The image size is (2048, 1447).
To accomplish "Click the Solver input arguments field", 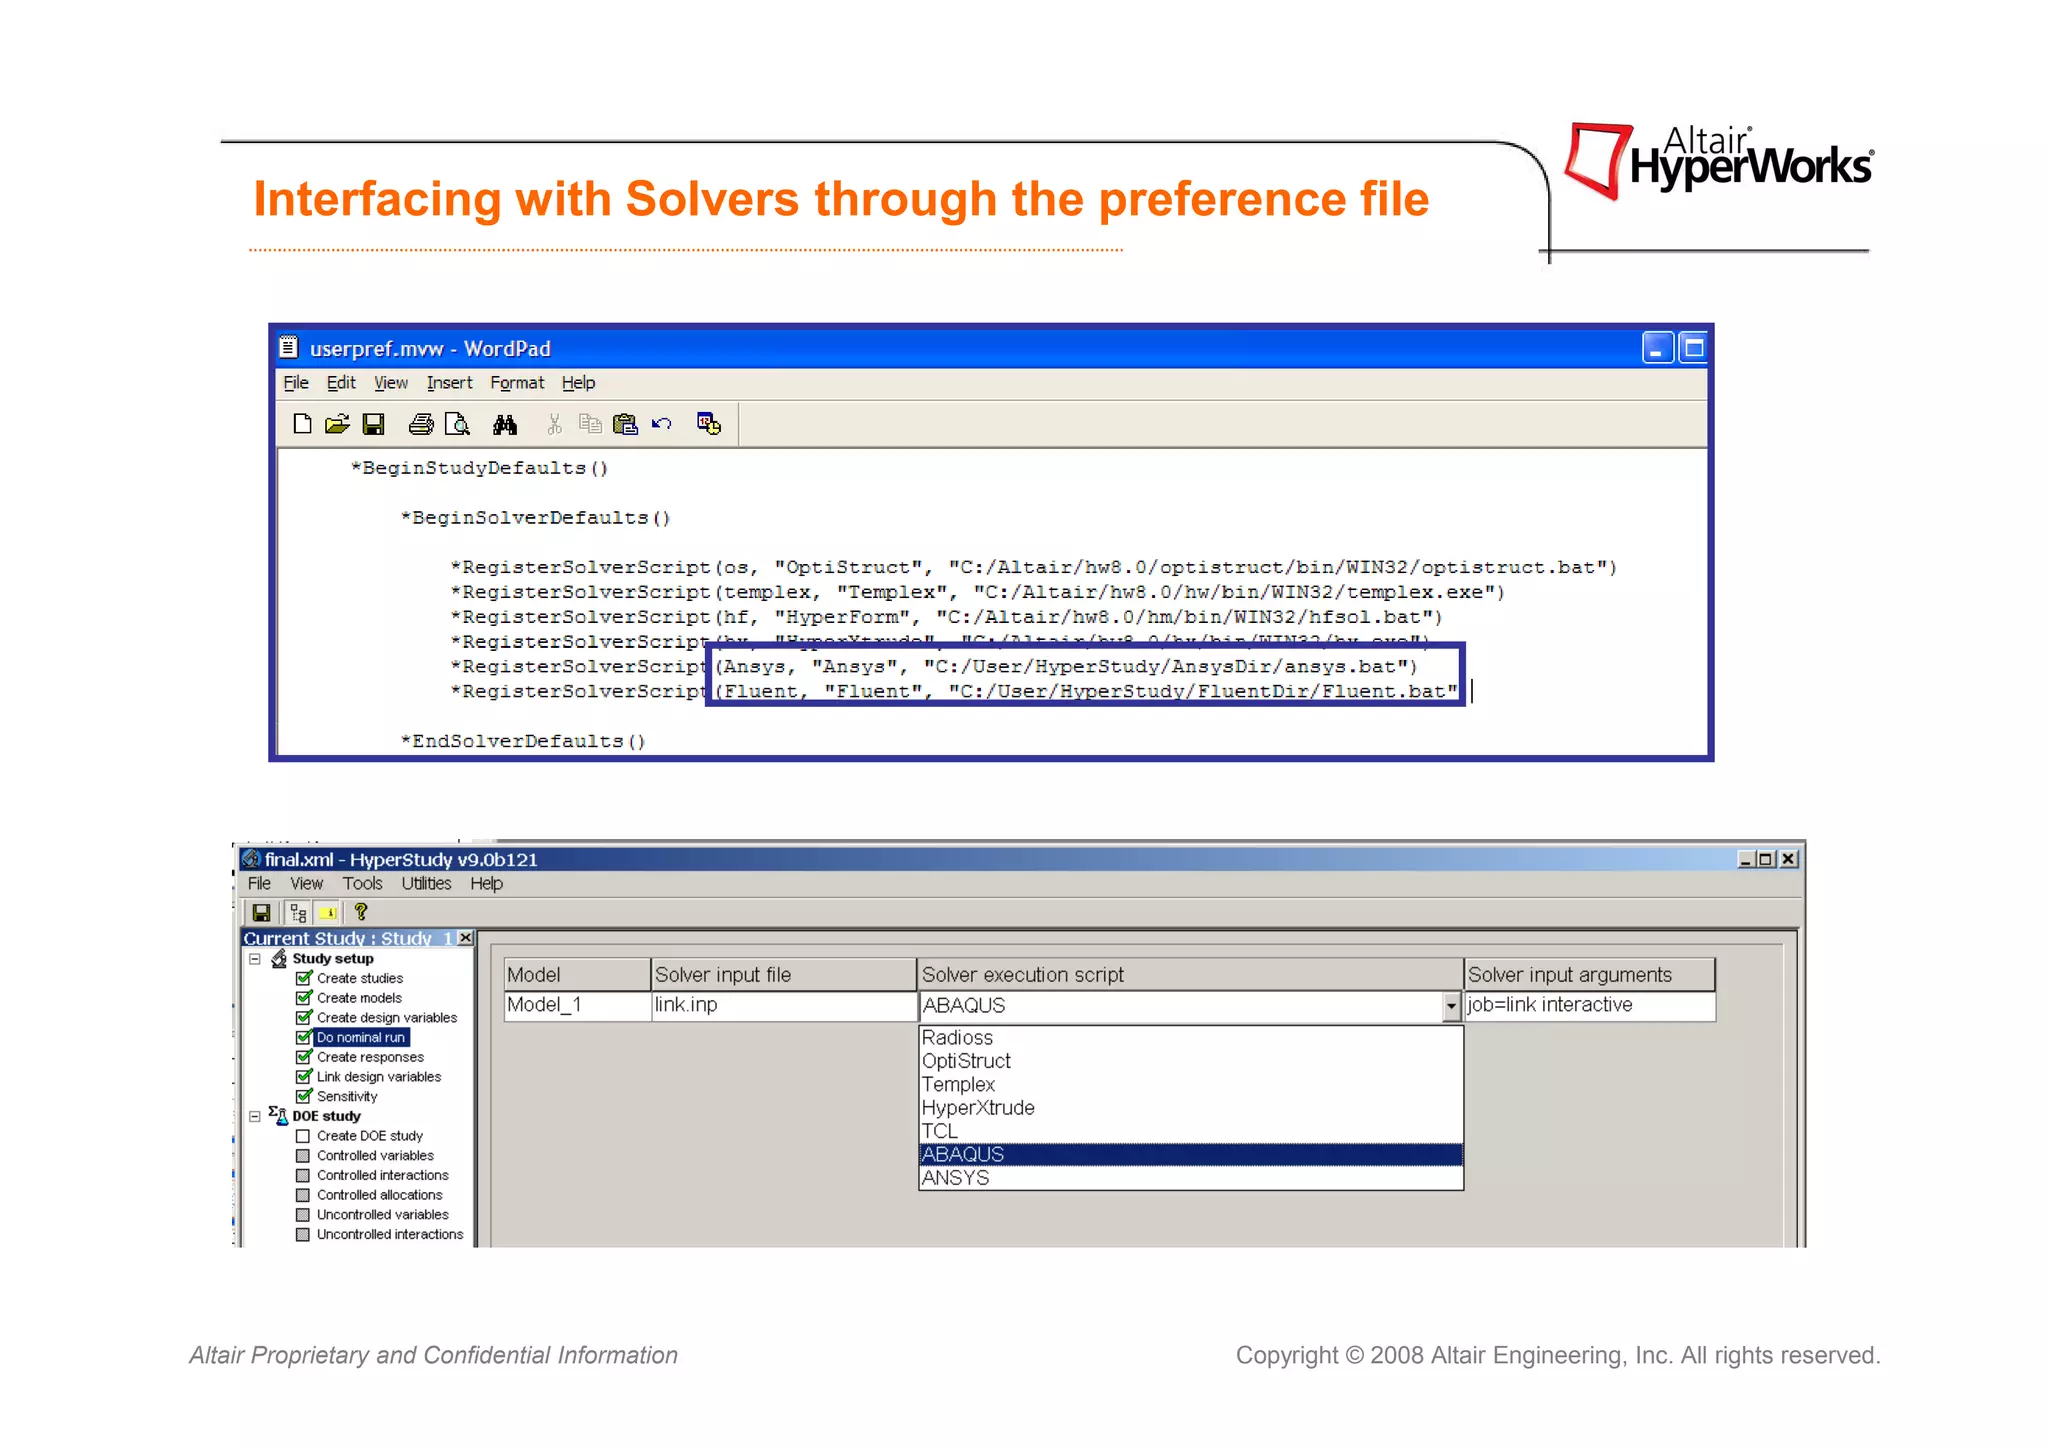I will pyautogui.click(x=1590, y=1005).
